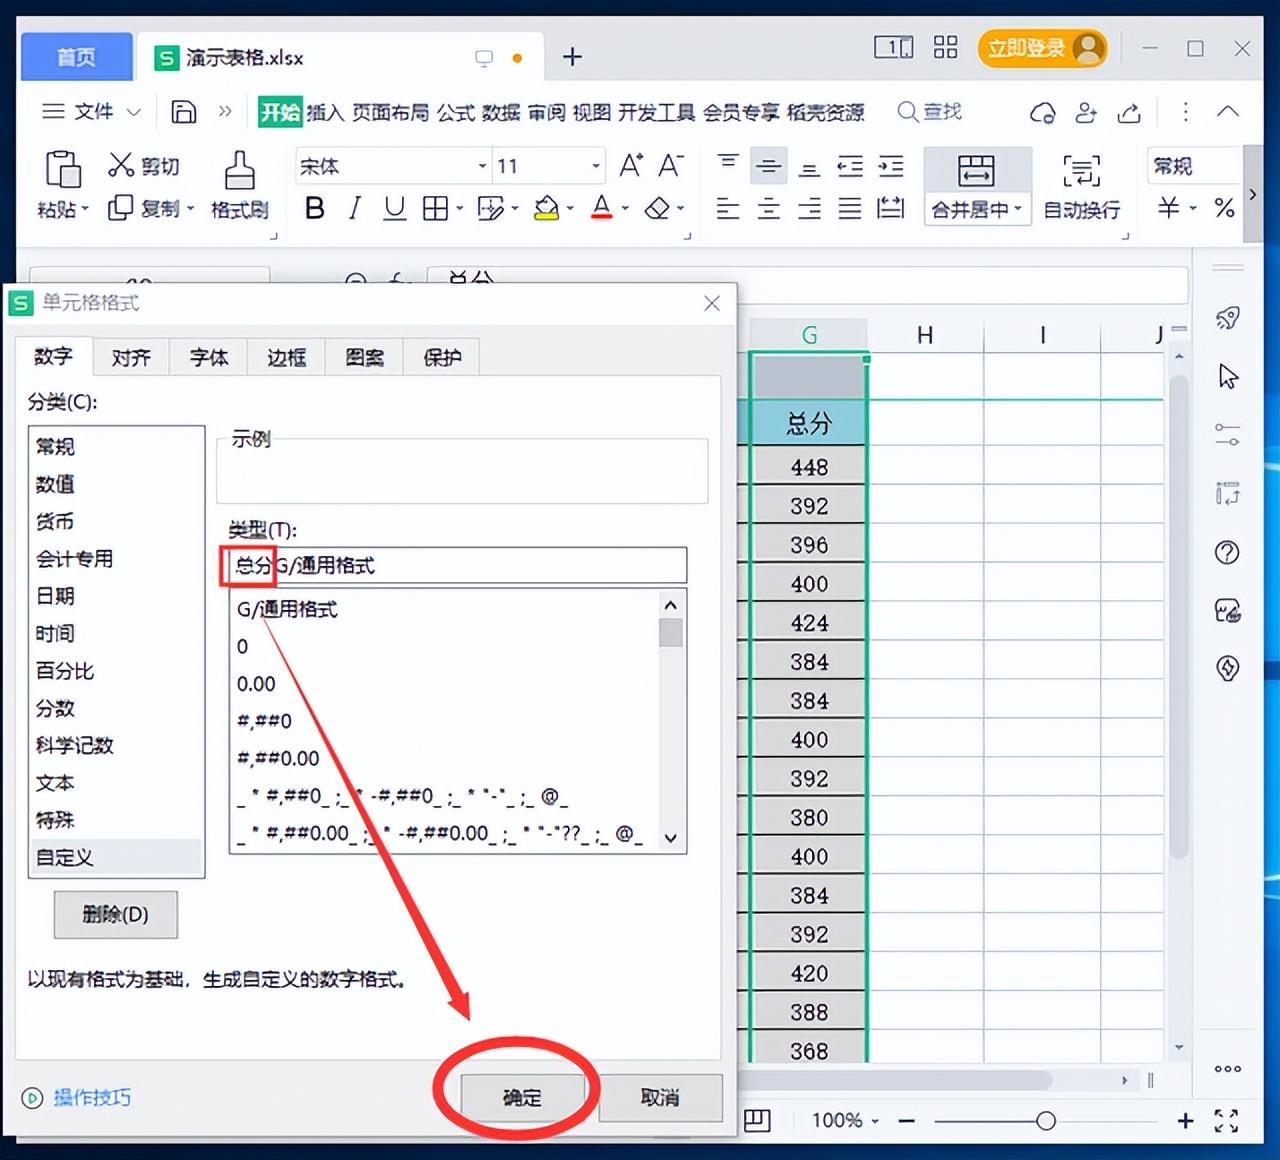Open the 操作技巧 help link
The width and height of the screenshot is (1280, 1160).
91,1097
